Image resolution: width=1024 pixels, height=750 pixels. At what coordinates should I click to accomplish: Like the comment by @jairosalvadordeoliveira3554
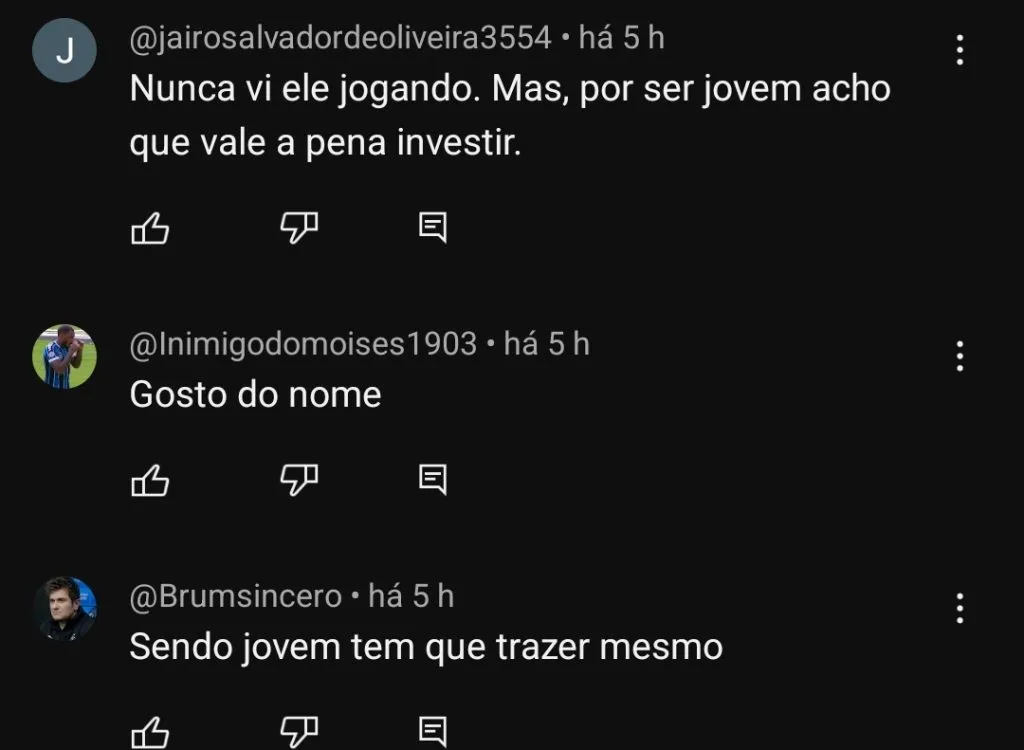point(150,228)
